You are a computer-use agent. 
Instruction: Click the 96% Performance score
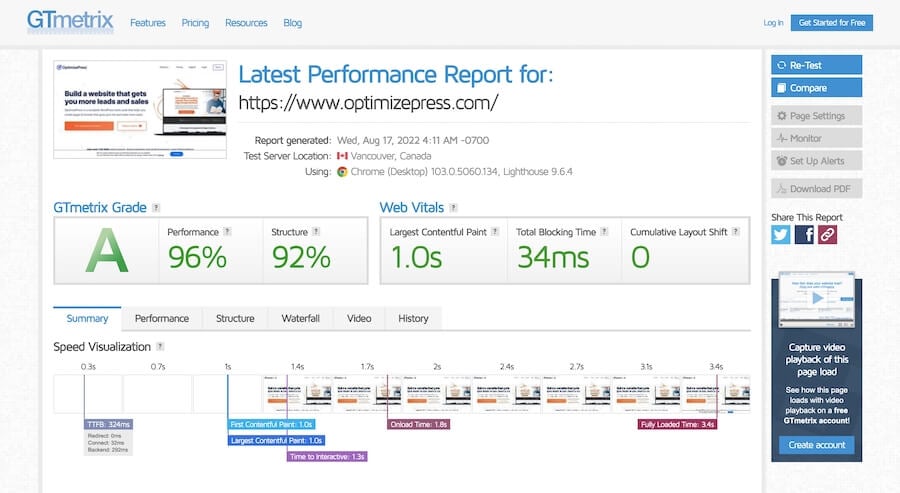tap(197, 257)
